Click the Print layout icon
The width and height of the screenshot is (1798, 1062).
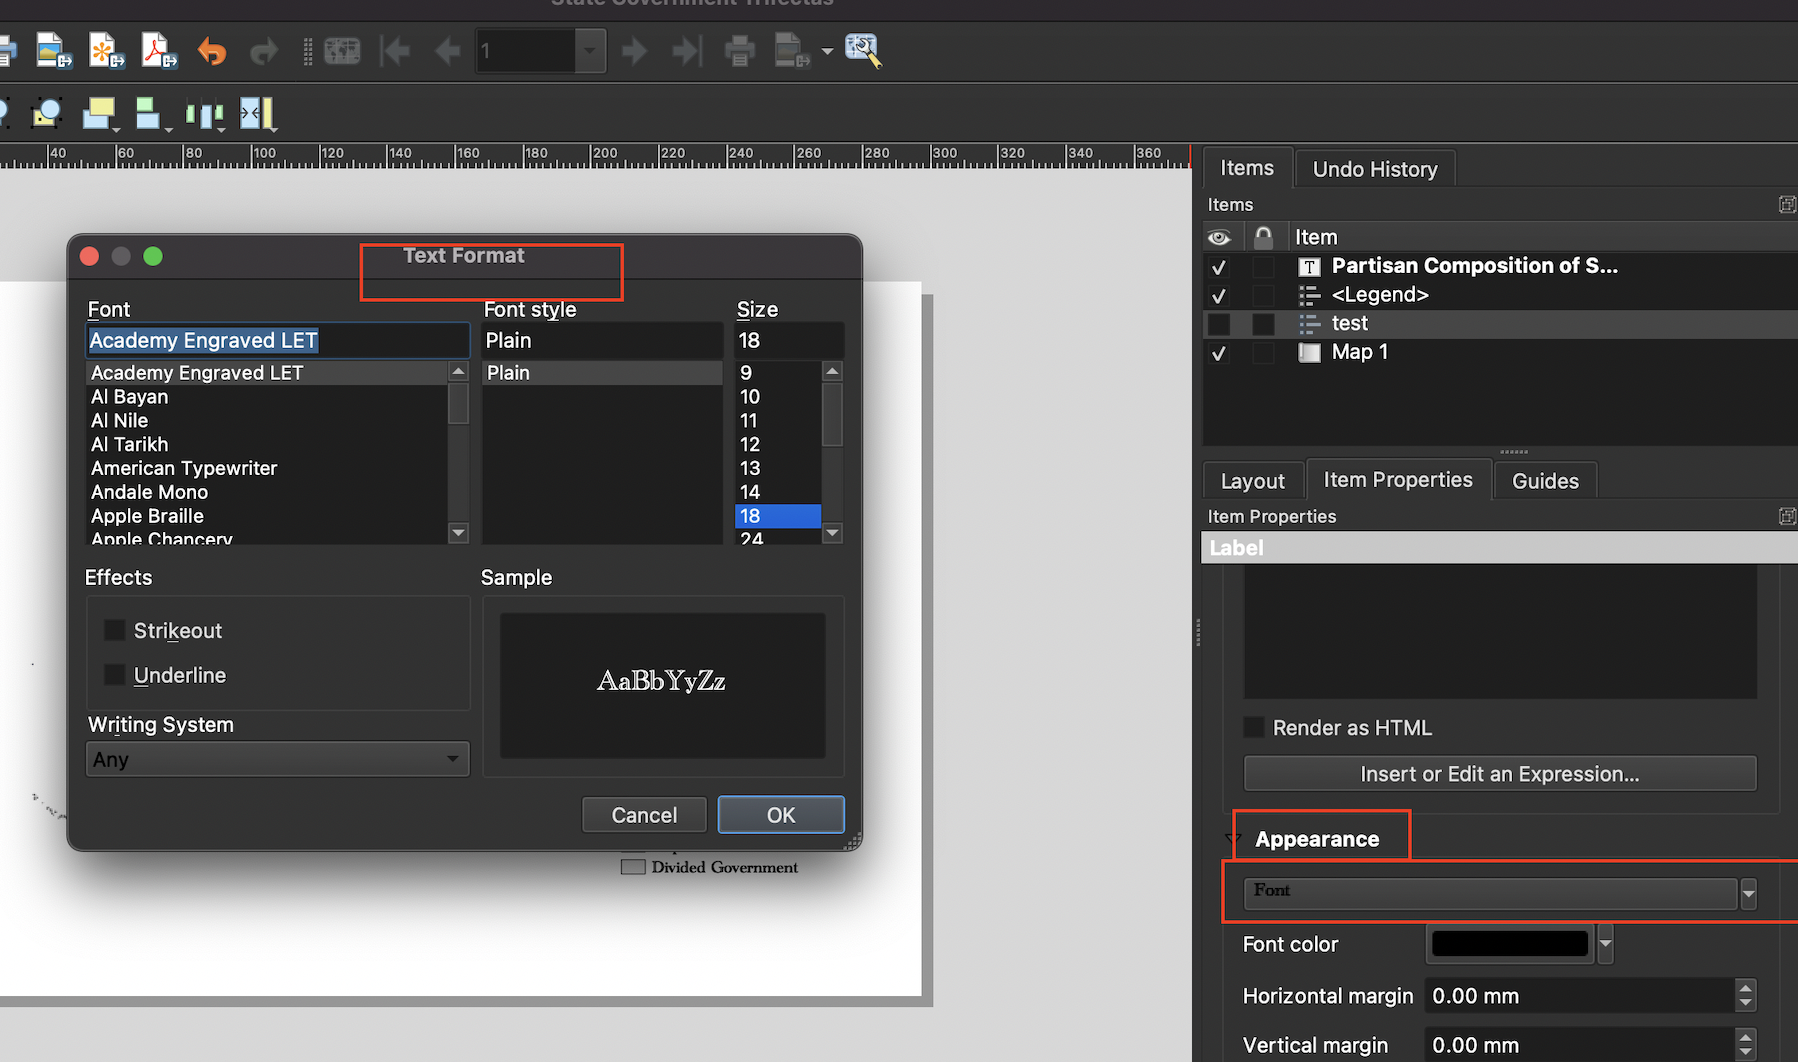click(x=740, y=50)
